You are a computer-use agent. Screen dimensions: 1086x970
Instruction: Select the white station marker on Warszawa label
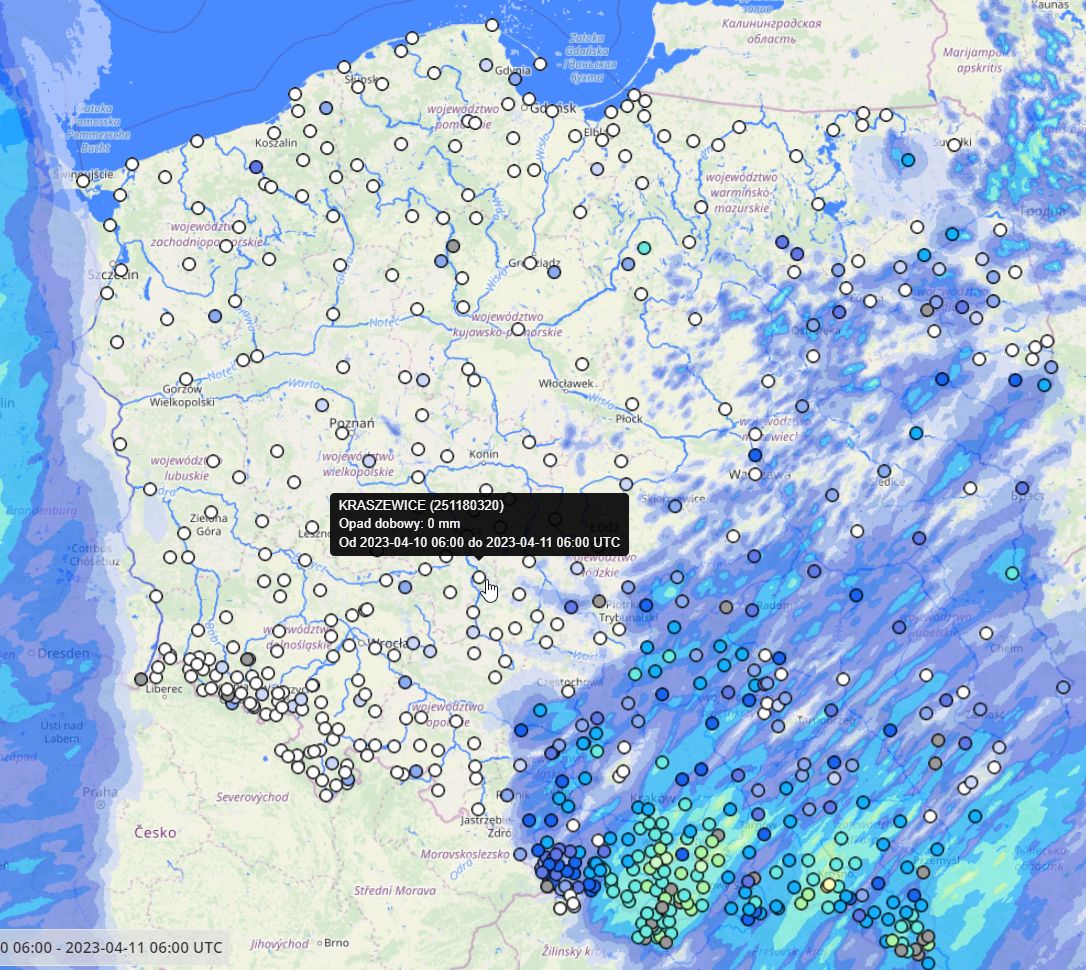click(x=755, y=474)
